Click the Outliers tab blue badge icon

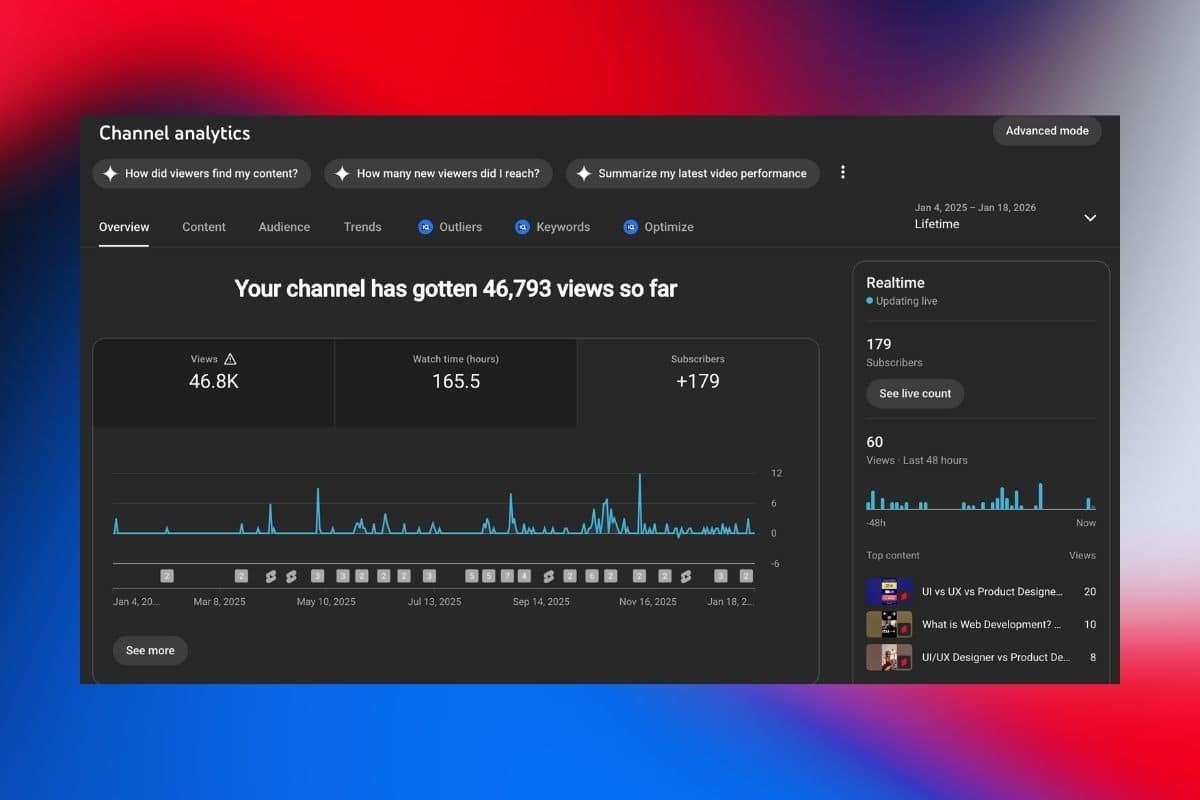[425, 227]
